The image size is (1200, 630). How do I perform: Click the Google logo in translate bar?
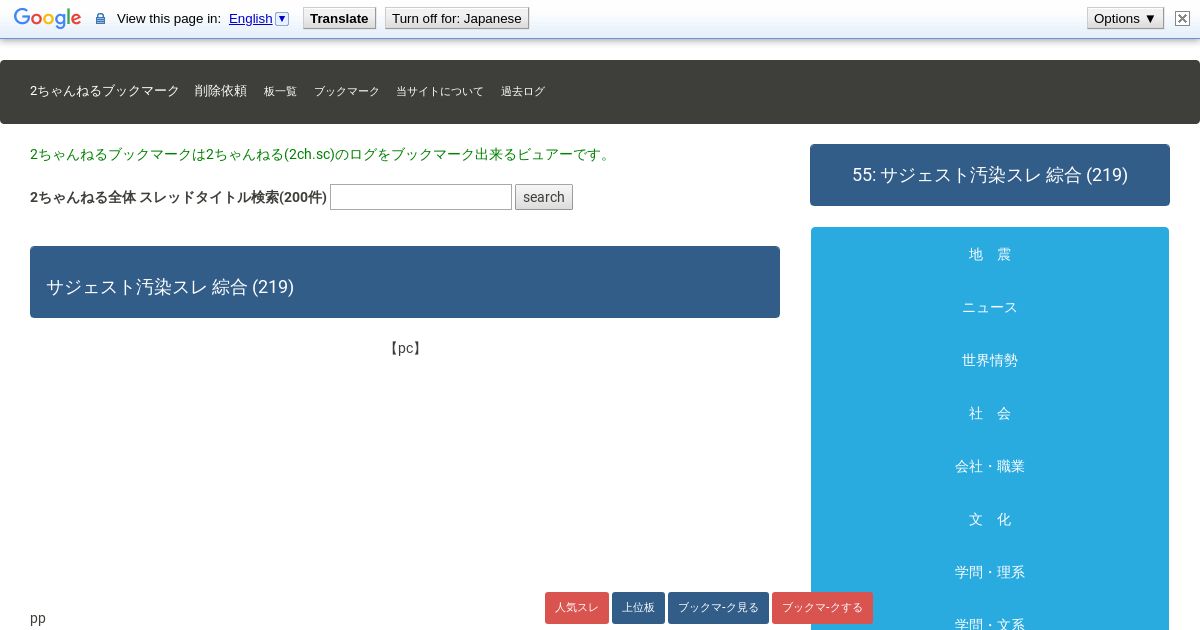(47, 18)
